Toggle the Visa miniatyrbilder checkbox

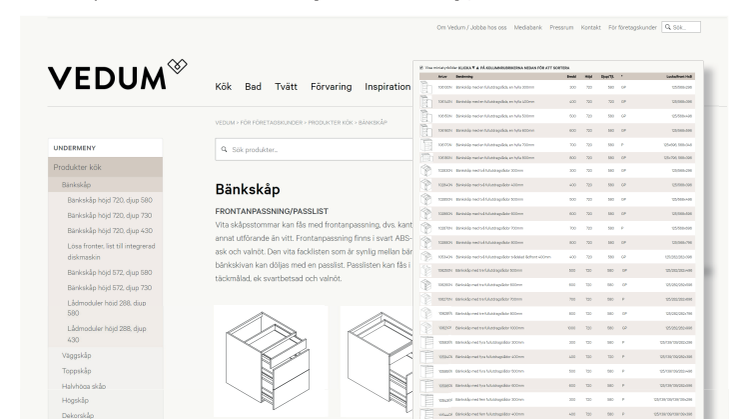tap(421, 68)
